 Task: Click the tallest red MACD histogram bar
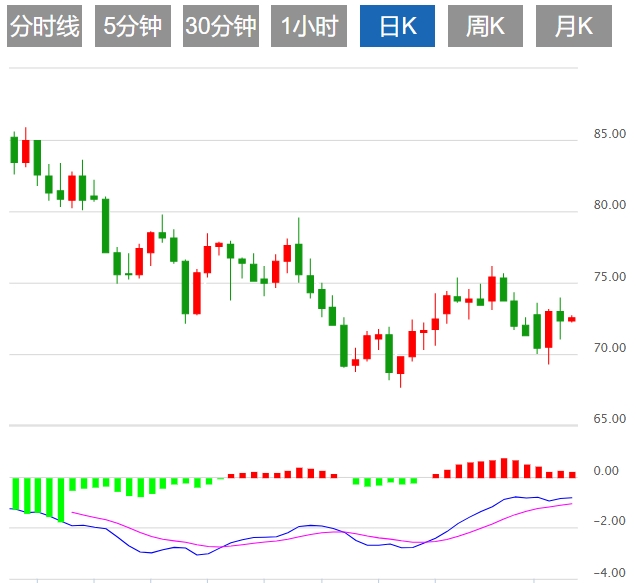point(504,468)
